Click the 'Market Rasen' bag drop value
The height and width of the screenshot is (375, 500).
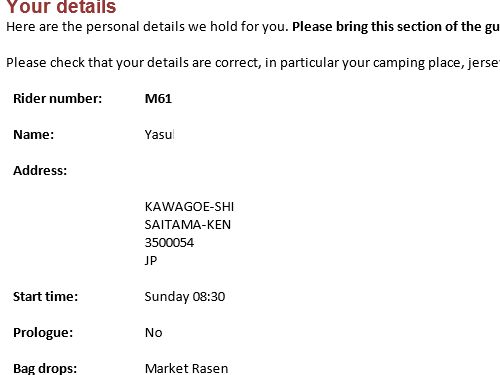click(186, 368)
